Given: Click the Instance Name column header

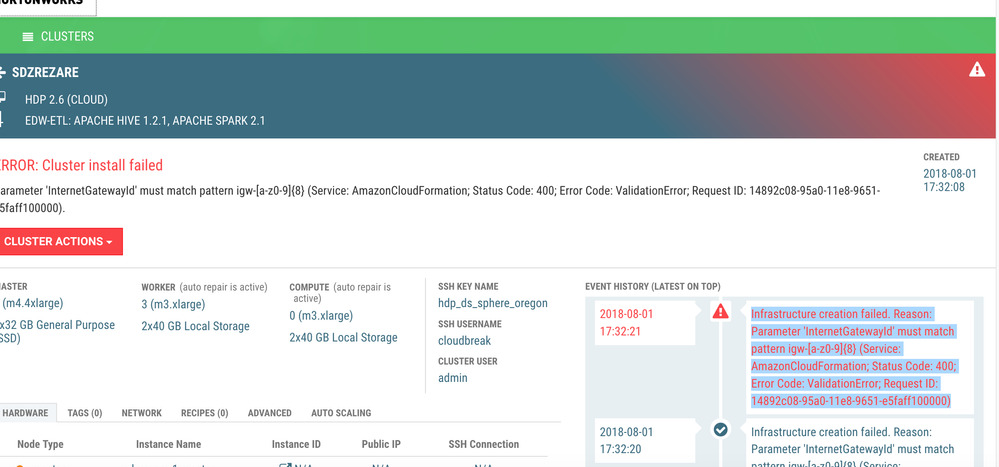Looking at the screenshot, I should click(x=168, y=444).
